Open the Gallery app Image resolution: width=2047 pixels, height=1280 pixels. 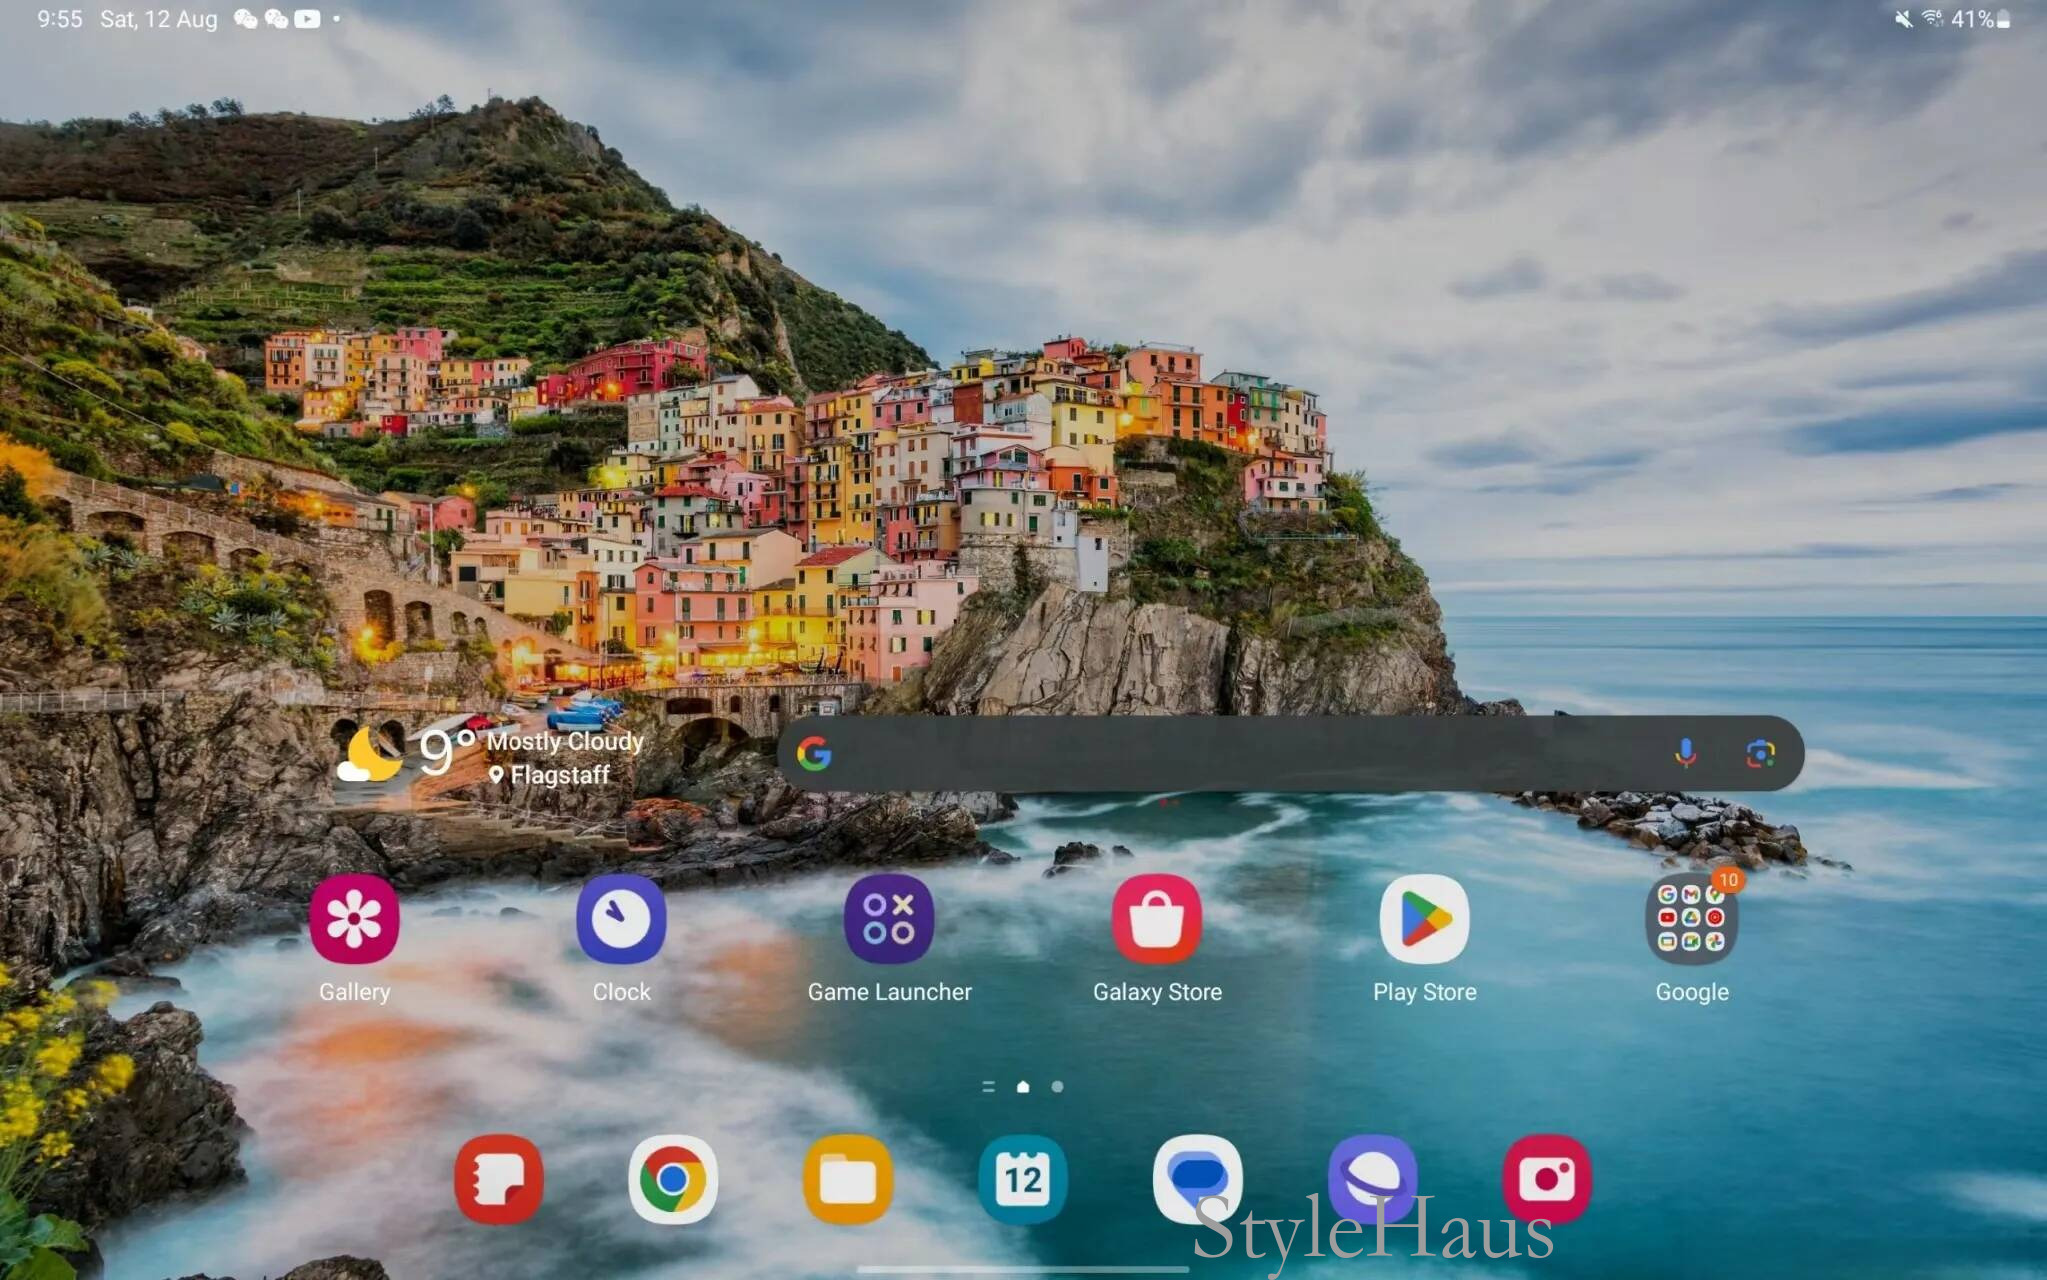point(354,920)
